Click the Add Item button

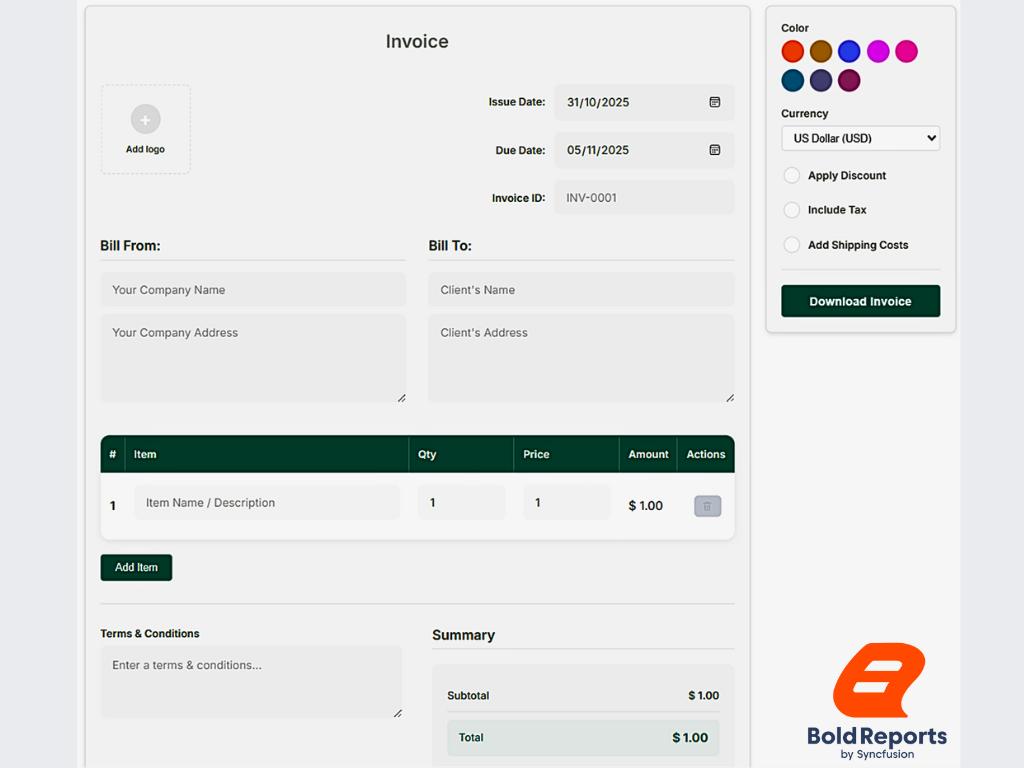[136, 568]
